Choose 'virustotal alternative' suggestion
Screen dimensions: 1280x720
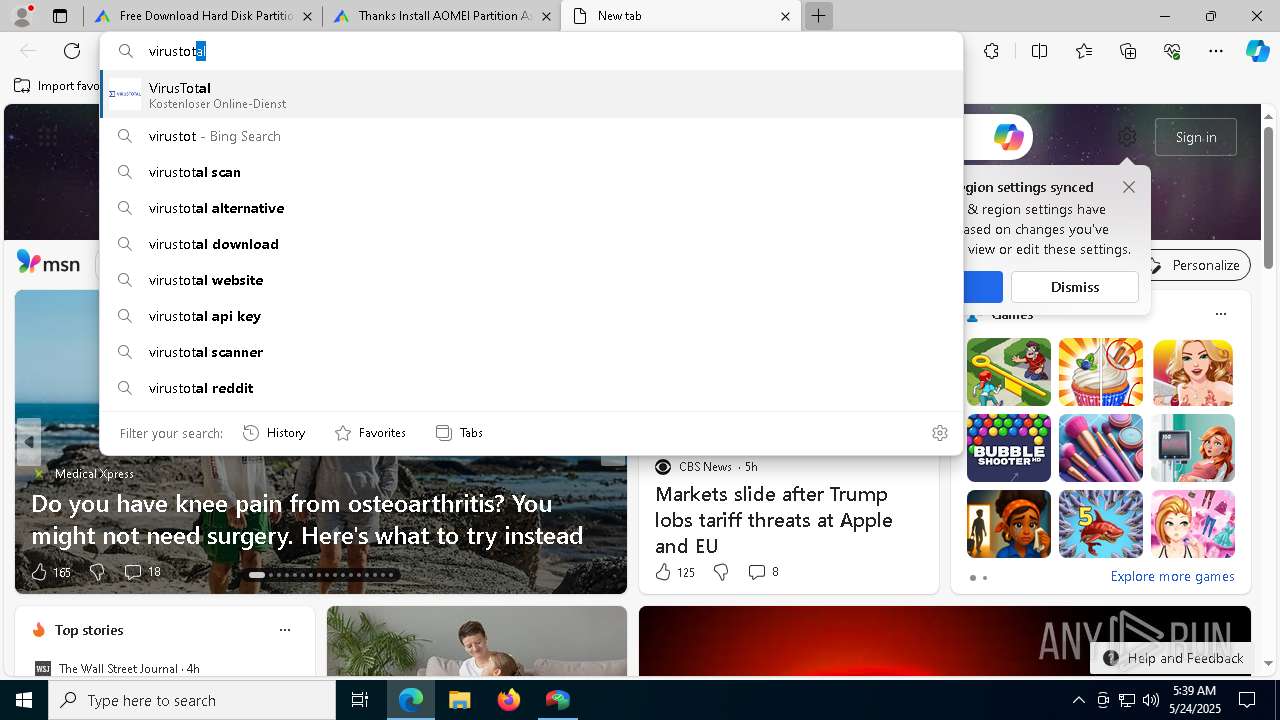click(x=531, y=208)
